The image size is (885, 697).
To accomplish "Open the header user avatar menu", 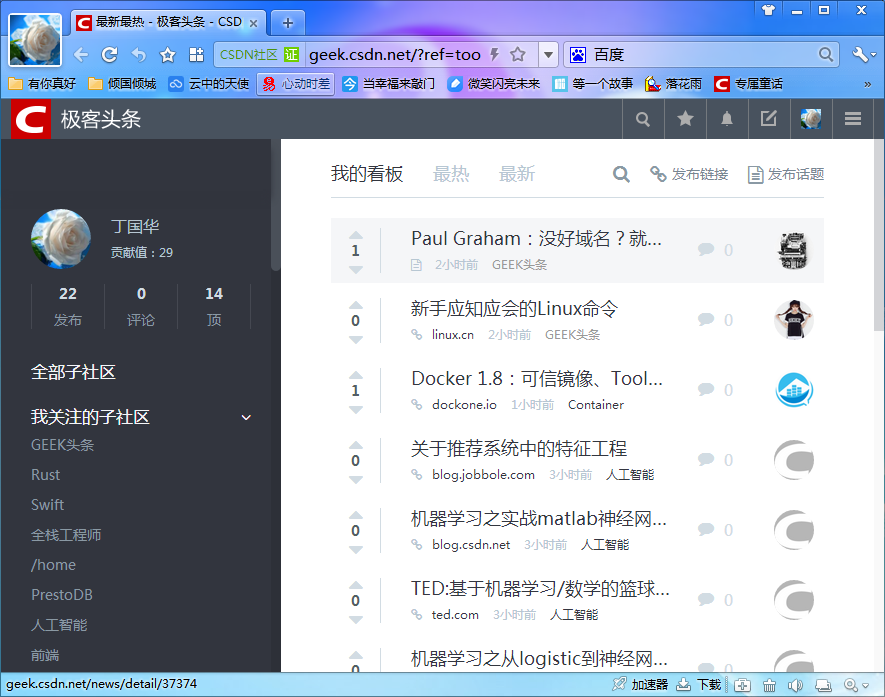I will 811,119.
